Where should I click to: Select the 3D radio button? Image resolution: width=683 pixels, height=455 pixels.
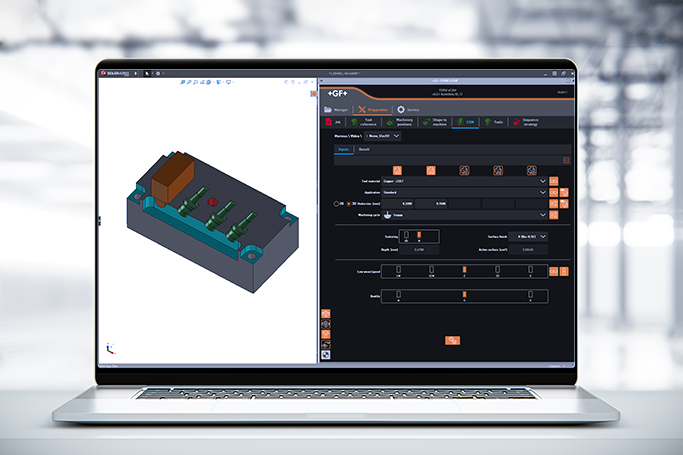[x=348, y=203]
